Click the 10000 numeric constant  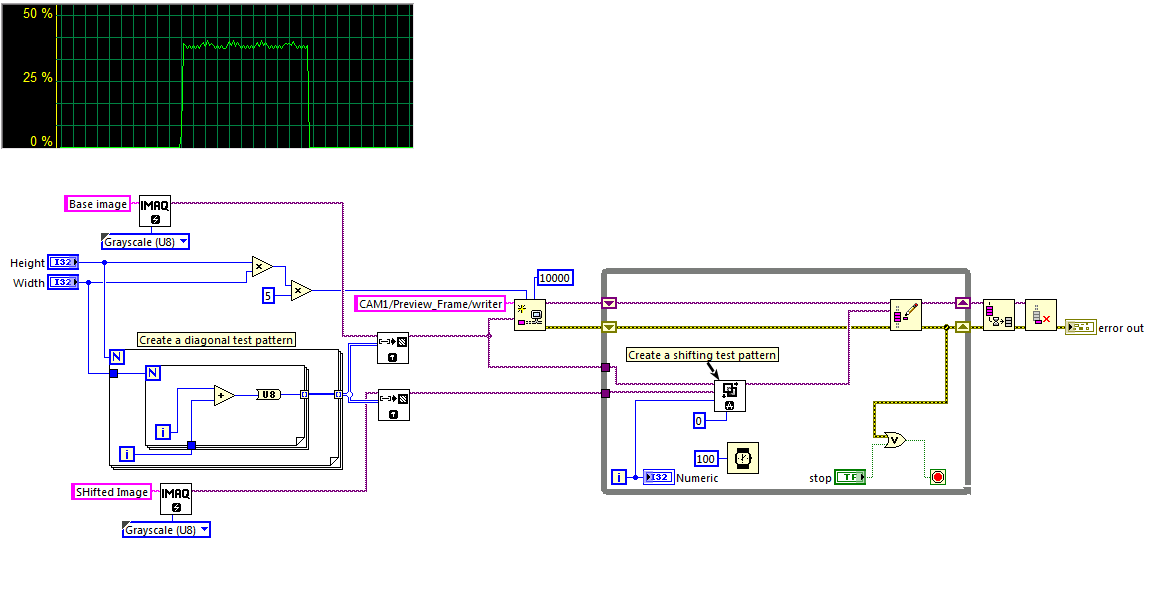pyautogui.click(x=555, y=278)
